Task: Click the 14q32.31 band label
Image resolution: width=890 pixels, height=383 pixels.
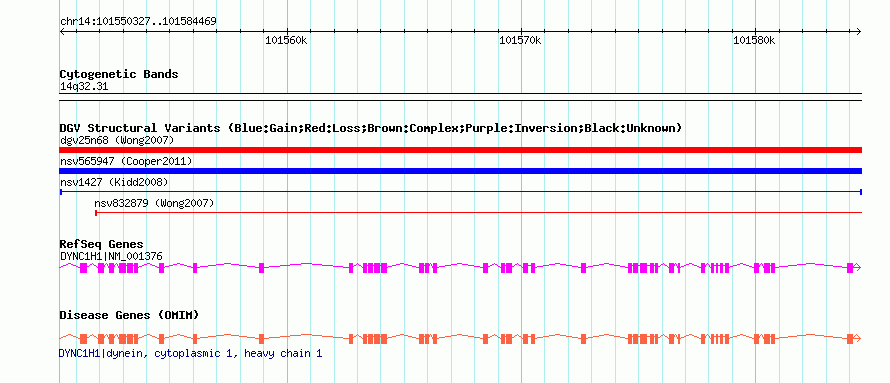Action: tap(84, 87)
